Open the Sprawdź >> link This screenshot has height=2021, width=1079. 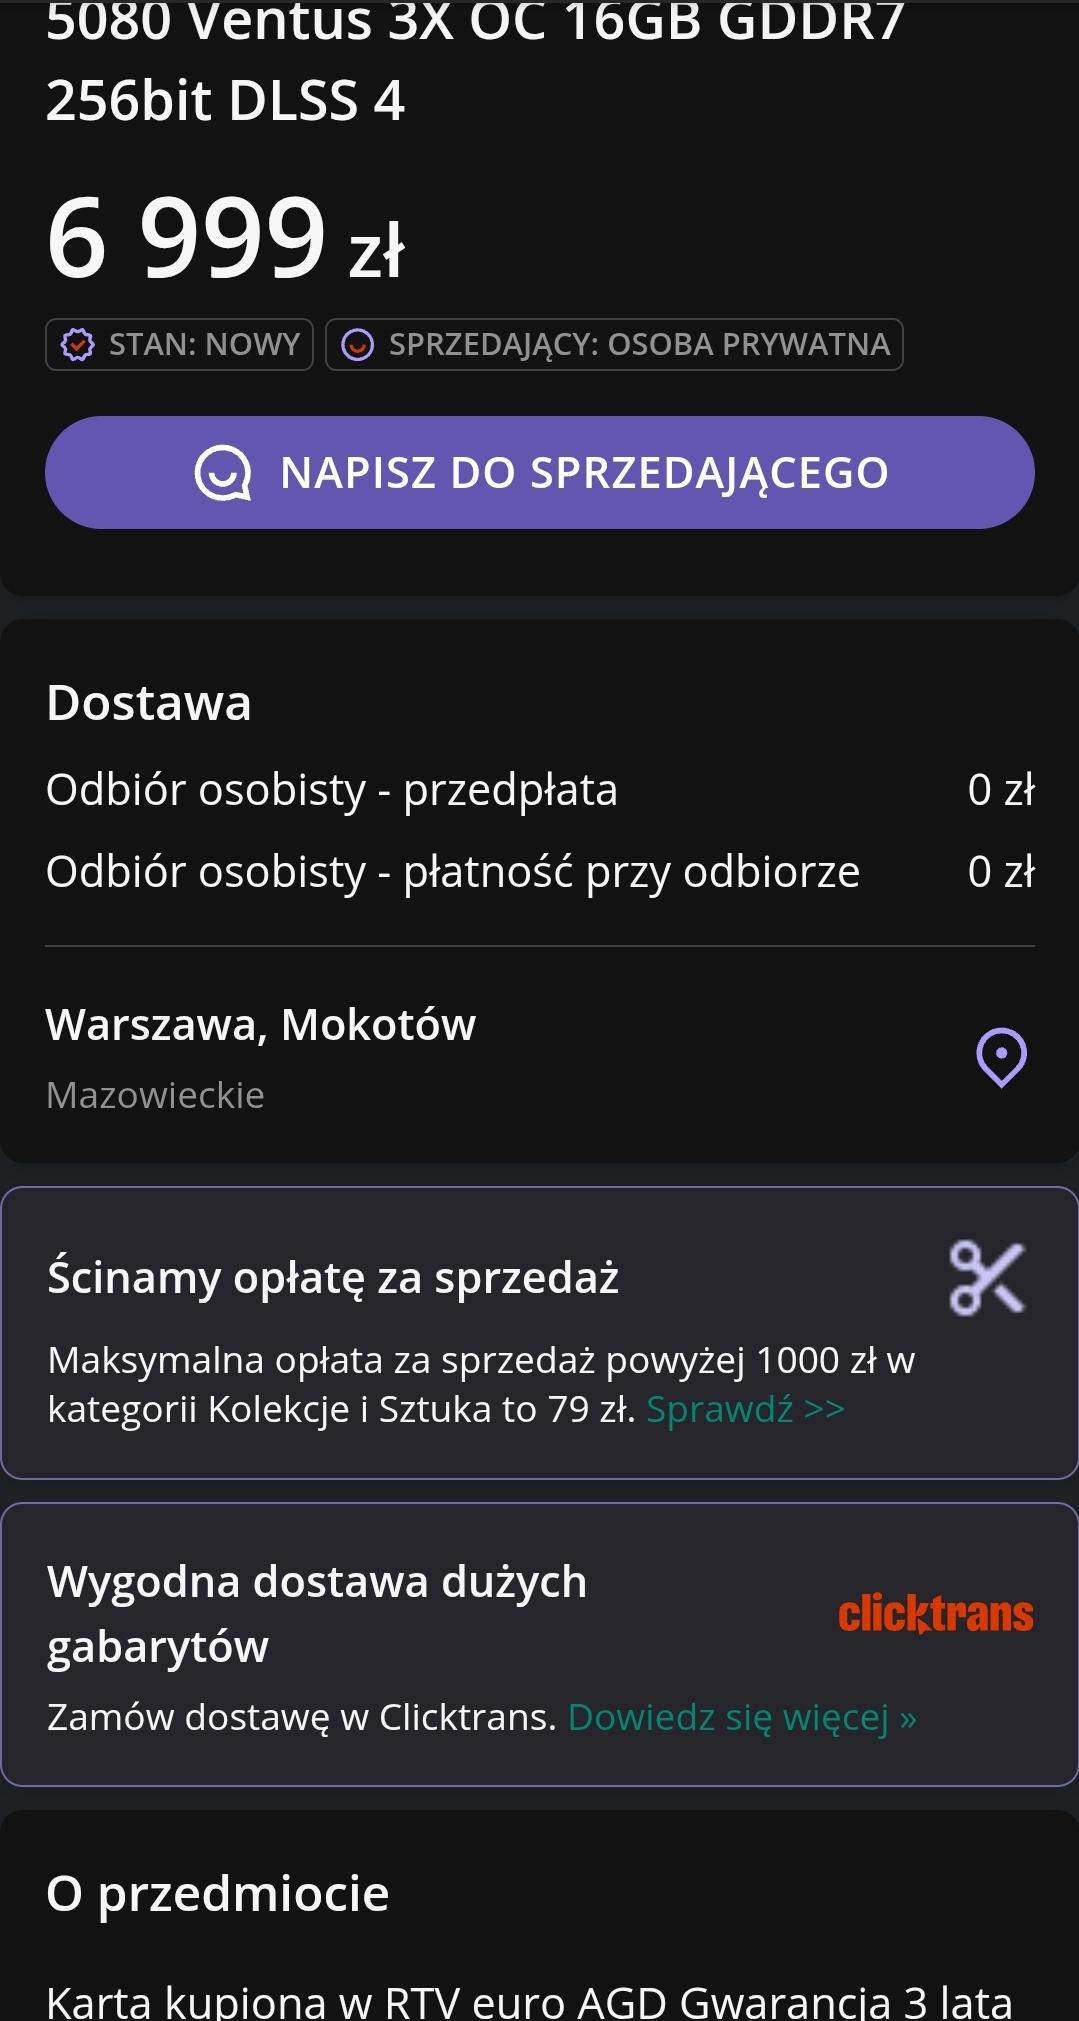pos(745,1409)
